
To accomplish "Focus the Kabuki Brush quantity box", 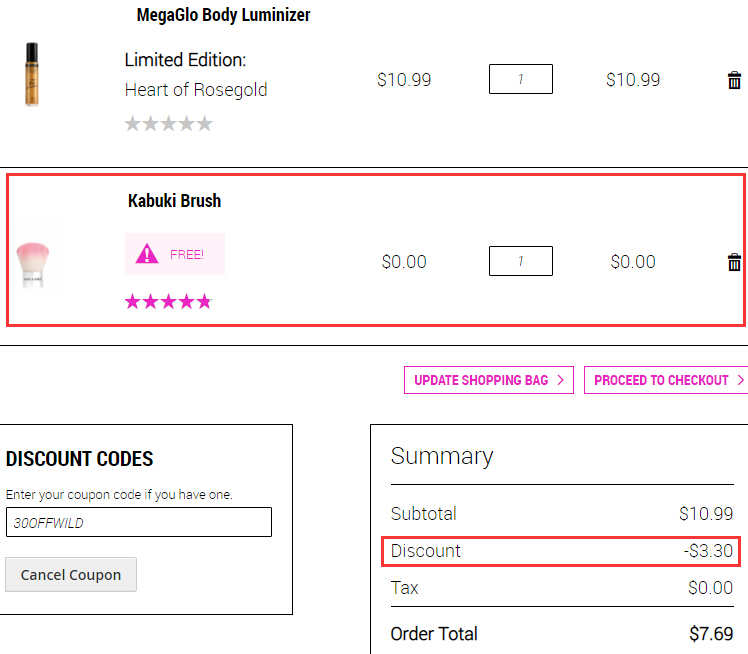I will [520, 261].
